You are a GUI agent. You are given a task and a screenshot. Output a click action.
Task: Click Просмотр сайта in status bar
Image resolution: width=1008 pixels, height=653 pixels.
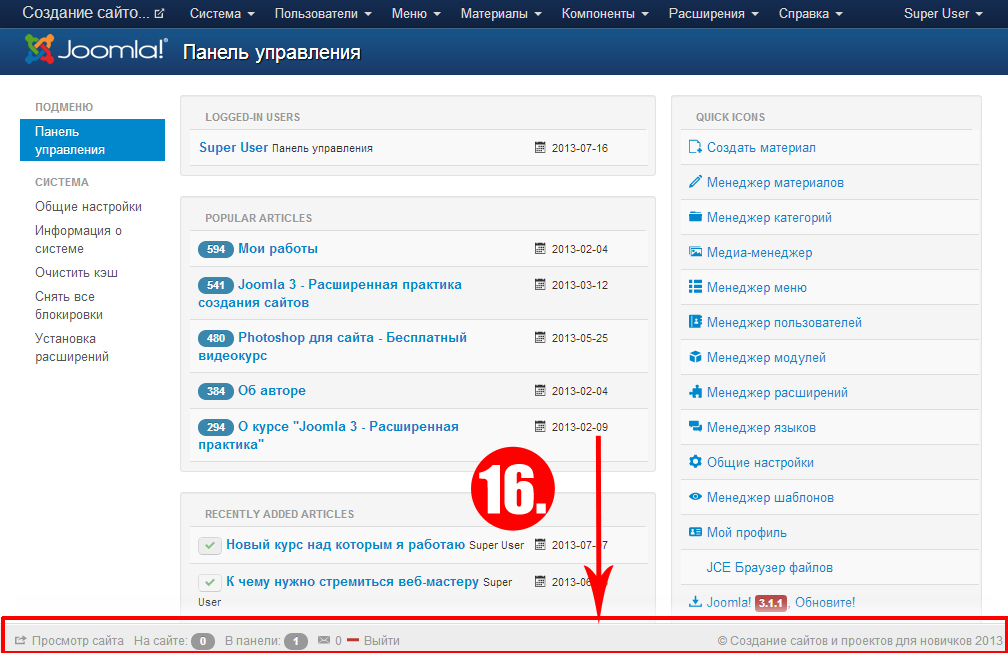click(77, 640)
